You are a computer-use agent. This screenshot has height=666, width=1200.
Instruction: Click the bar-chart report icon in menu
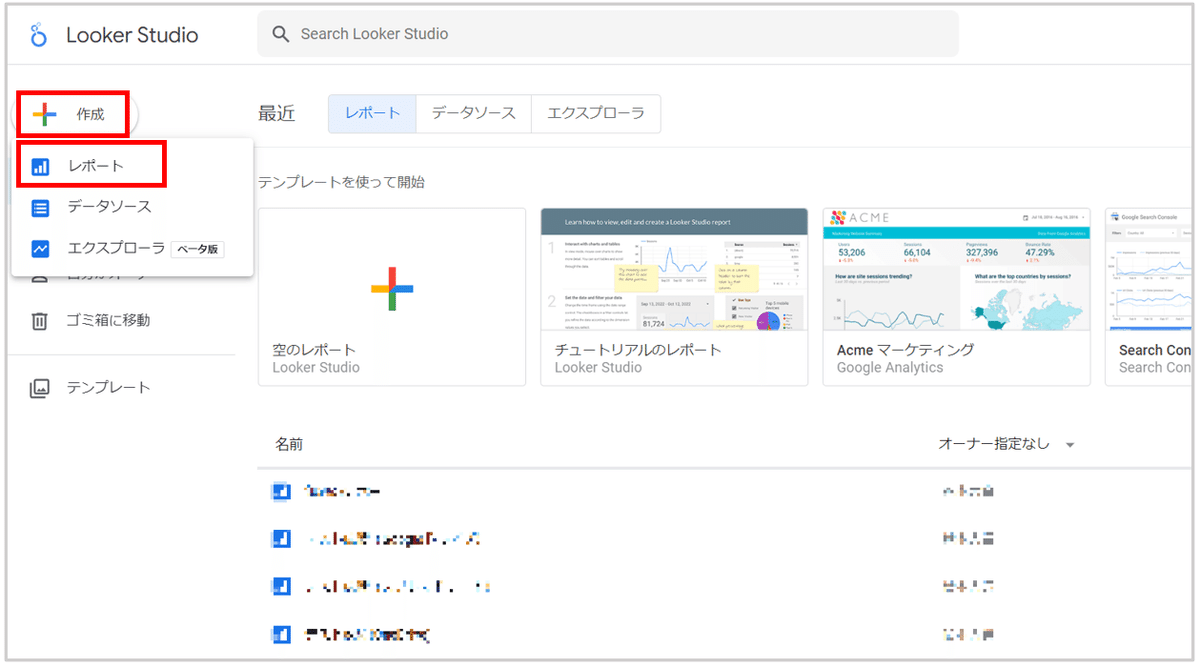point(40,167)
